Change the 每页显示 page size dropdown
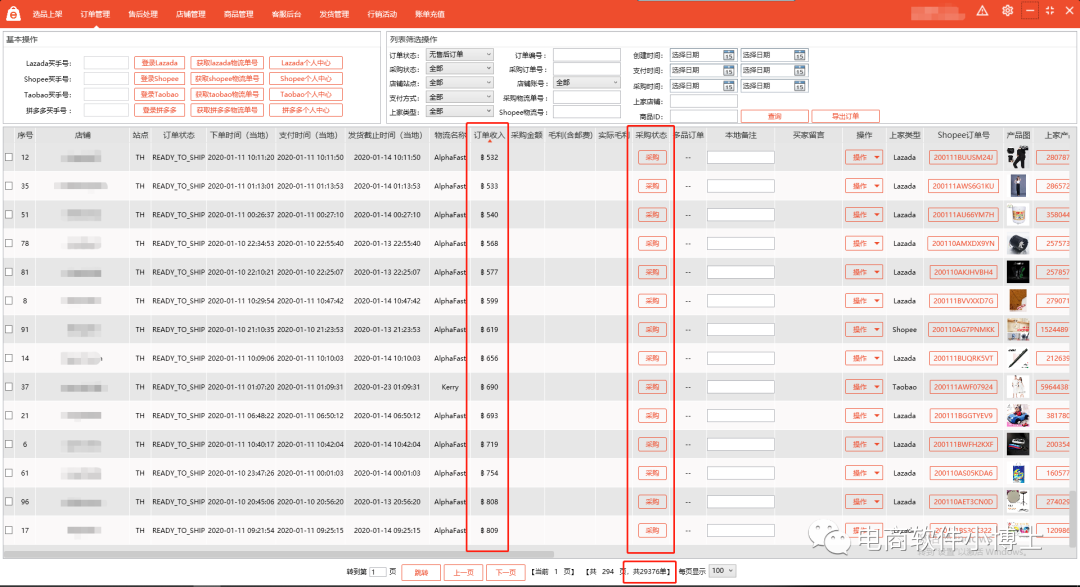 (723, 571)
